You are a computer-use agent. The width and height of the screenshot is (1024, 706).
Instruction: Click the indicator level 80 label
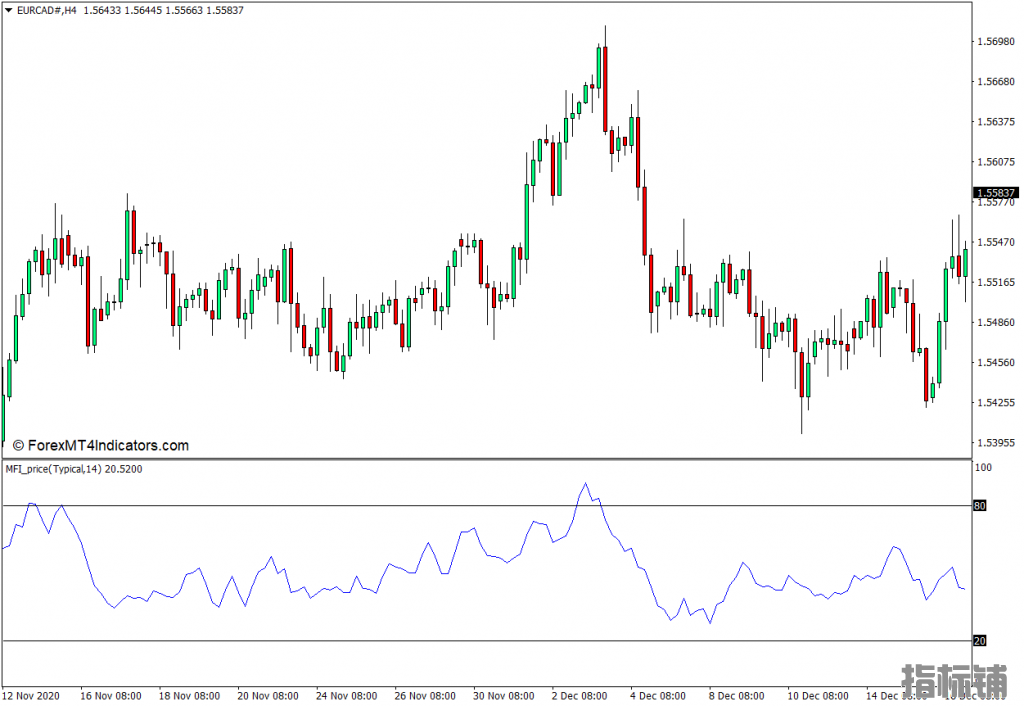[980, 505]
